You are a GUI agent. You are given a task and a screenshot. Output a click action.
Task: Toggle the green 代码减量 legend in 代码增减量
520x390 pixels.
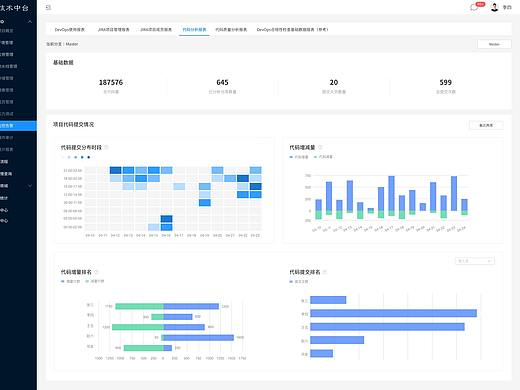(x=323, y=157)
